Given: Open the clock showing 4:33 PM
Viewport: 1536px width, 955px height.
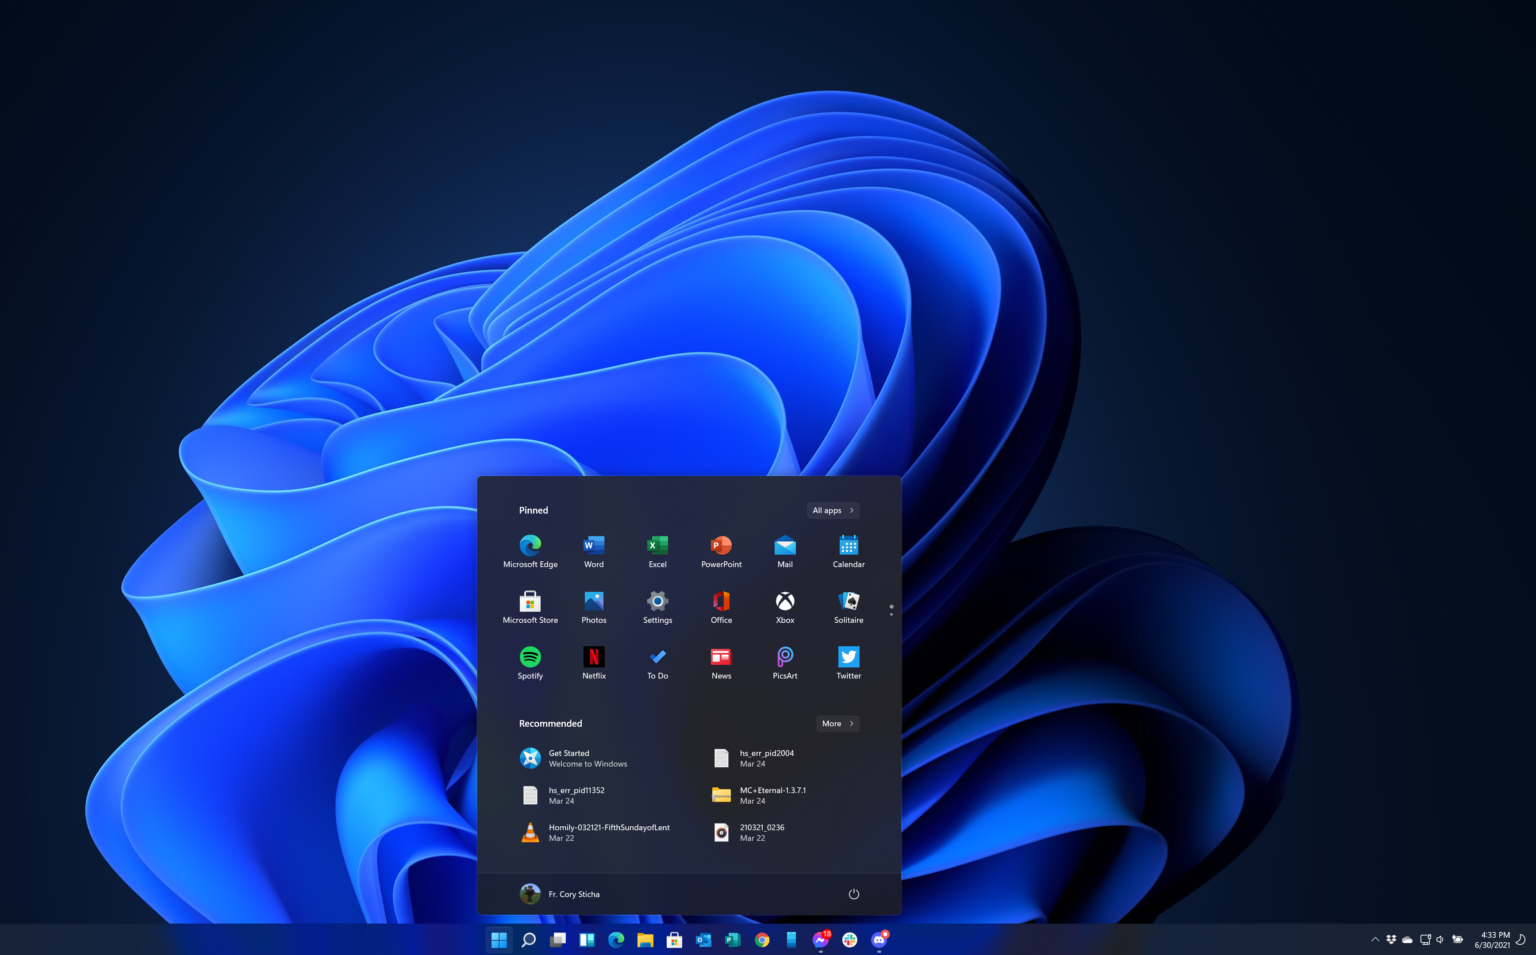Looking at the screenshot, I should 1492,940.
